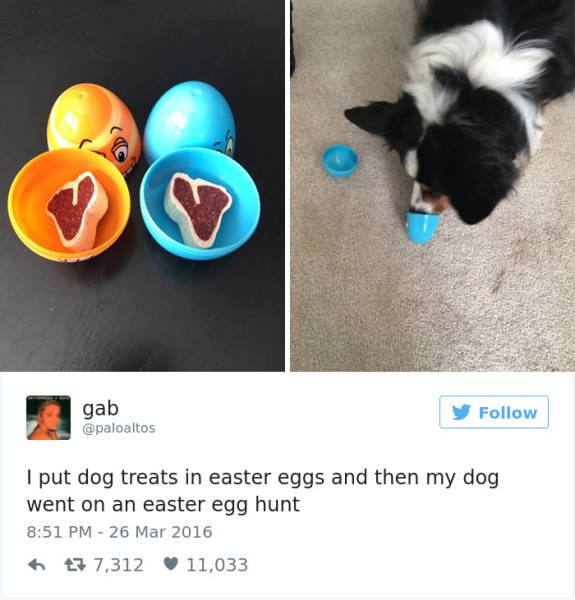Image resolution: width=575 pixels, height=600 pixels.
Task: Click the tweet text about the egg hunt
Action: tap(263, 491)
